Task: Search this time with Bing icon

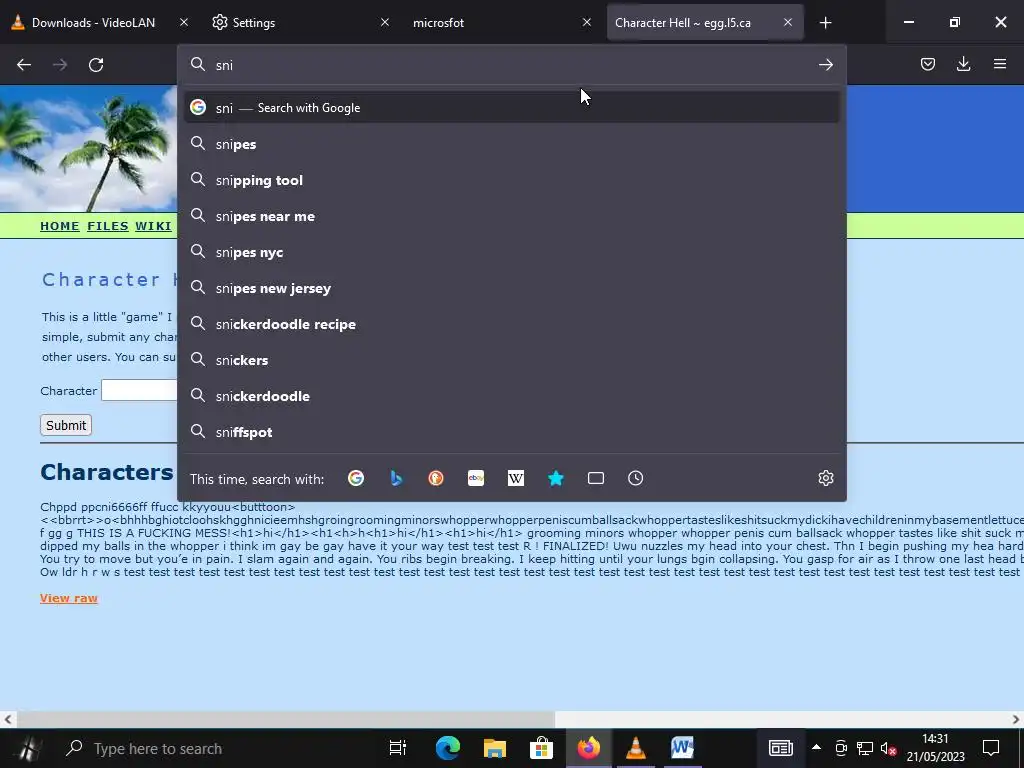Action: pyautogui.click(x=396, y=479)
